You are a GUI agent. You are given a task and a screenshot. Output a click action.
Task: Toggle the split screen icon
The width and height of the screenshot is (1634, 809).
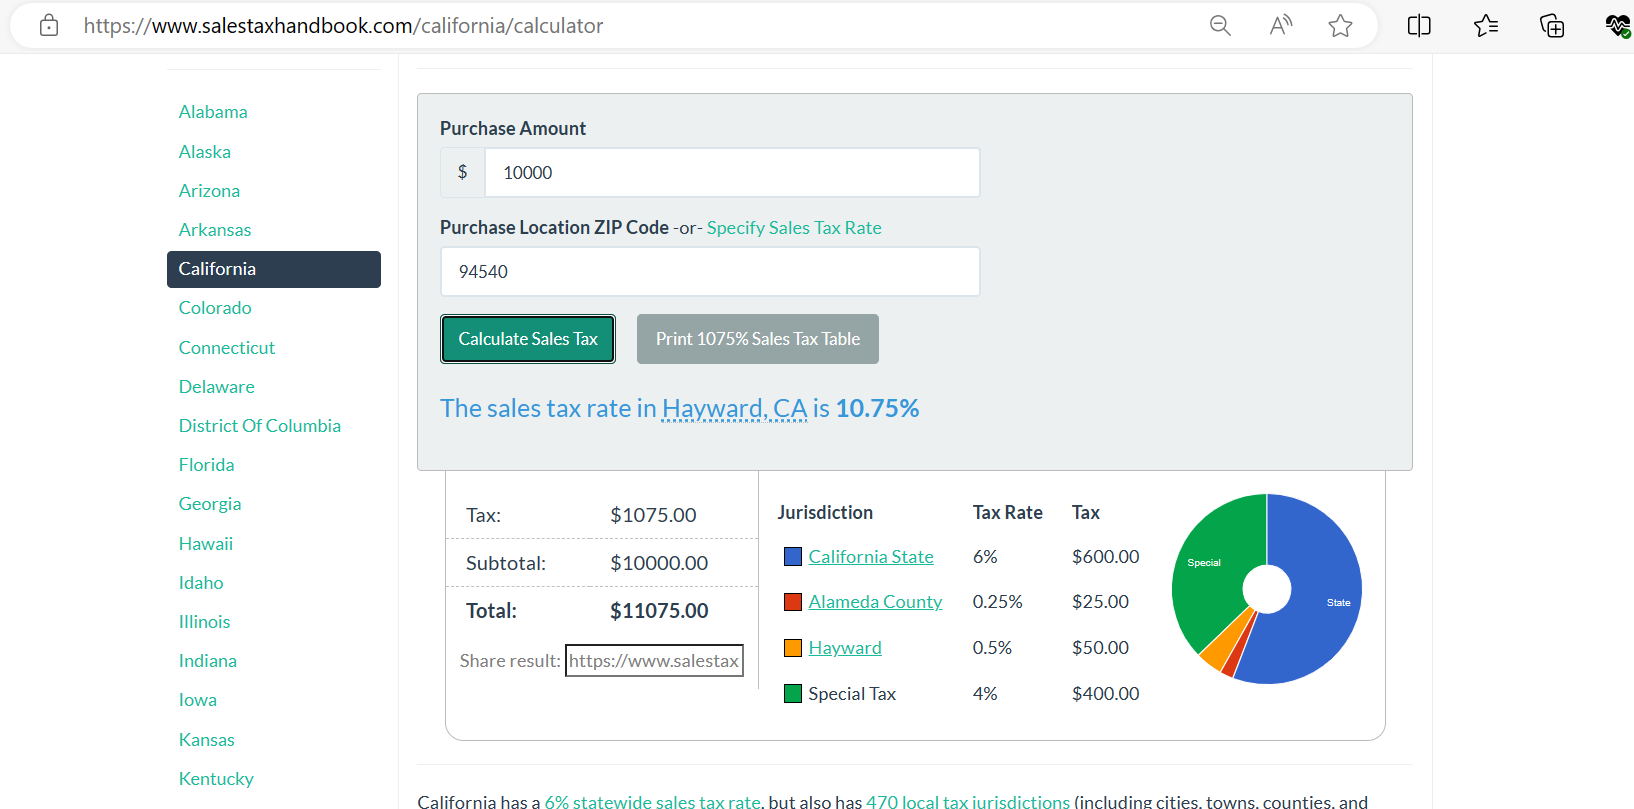click(x=1419, y=26)
